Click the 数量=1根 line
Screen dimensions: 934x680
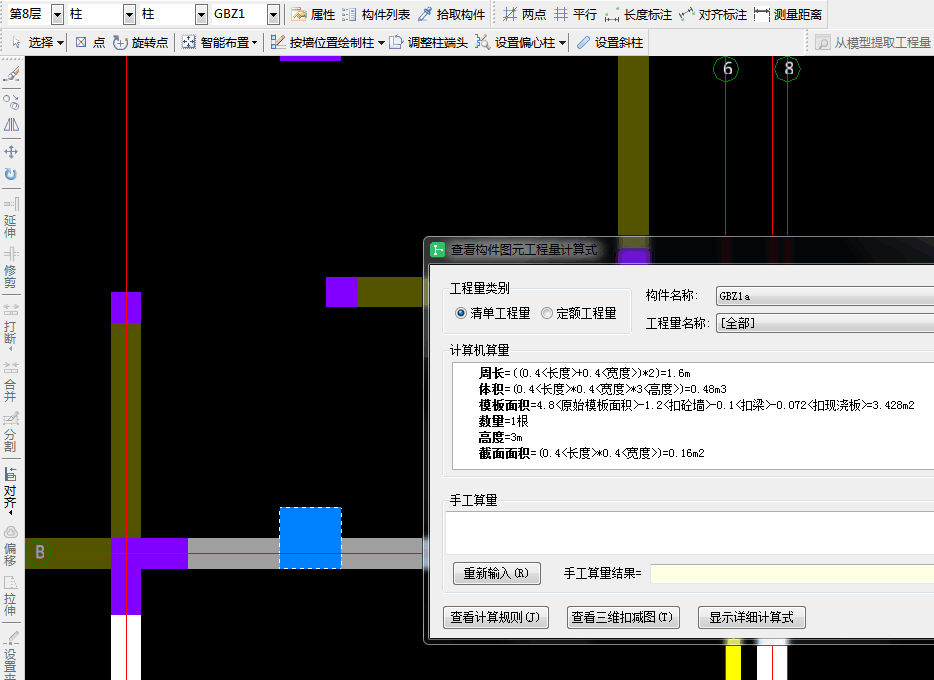[503, 422]
